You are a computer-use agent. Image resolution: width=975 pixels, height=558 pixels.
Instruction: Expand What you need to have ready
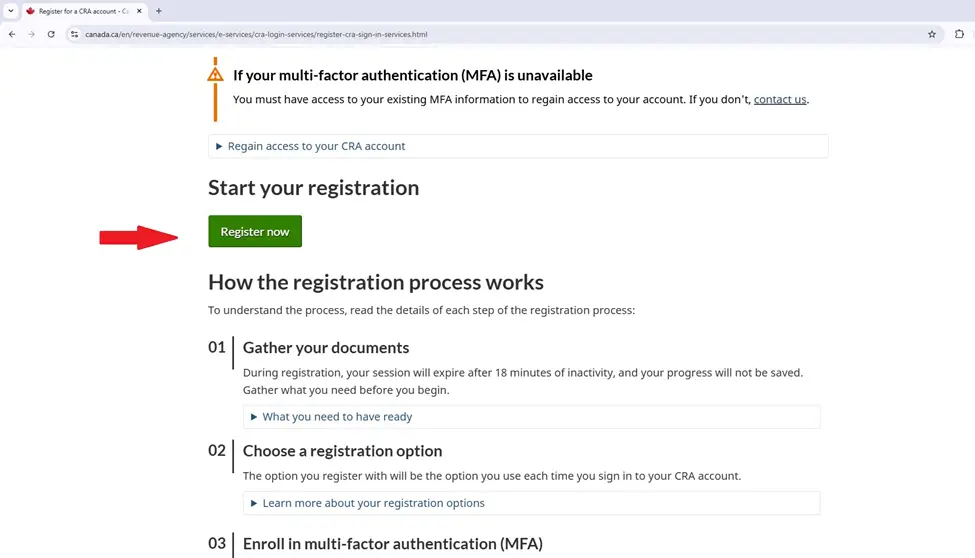click(x=337, y=417)
